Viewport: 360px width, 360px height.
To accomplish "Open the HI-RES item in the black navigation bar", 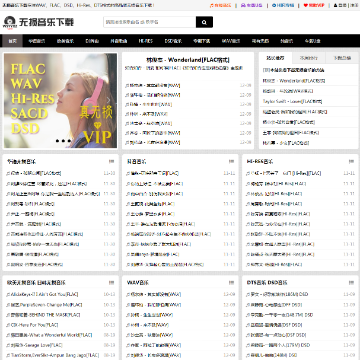I will point(146,41).
